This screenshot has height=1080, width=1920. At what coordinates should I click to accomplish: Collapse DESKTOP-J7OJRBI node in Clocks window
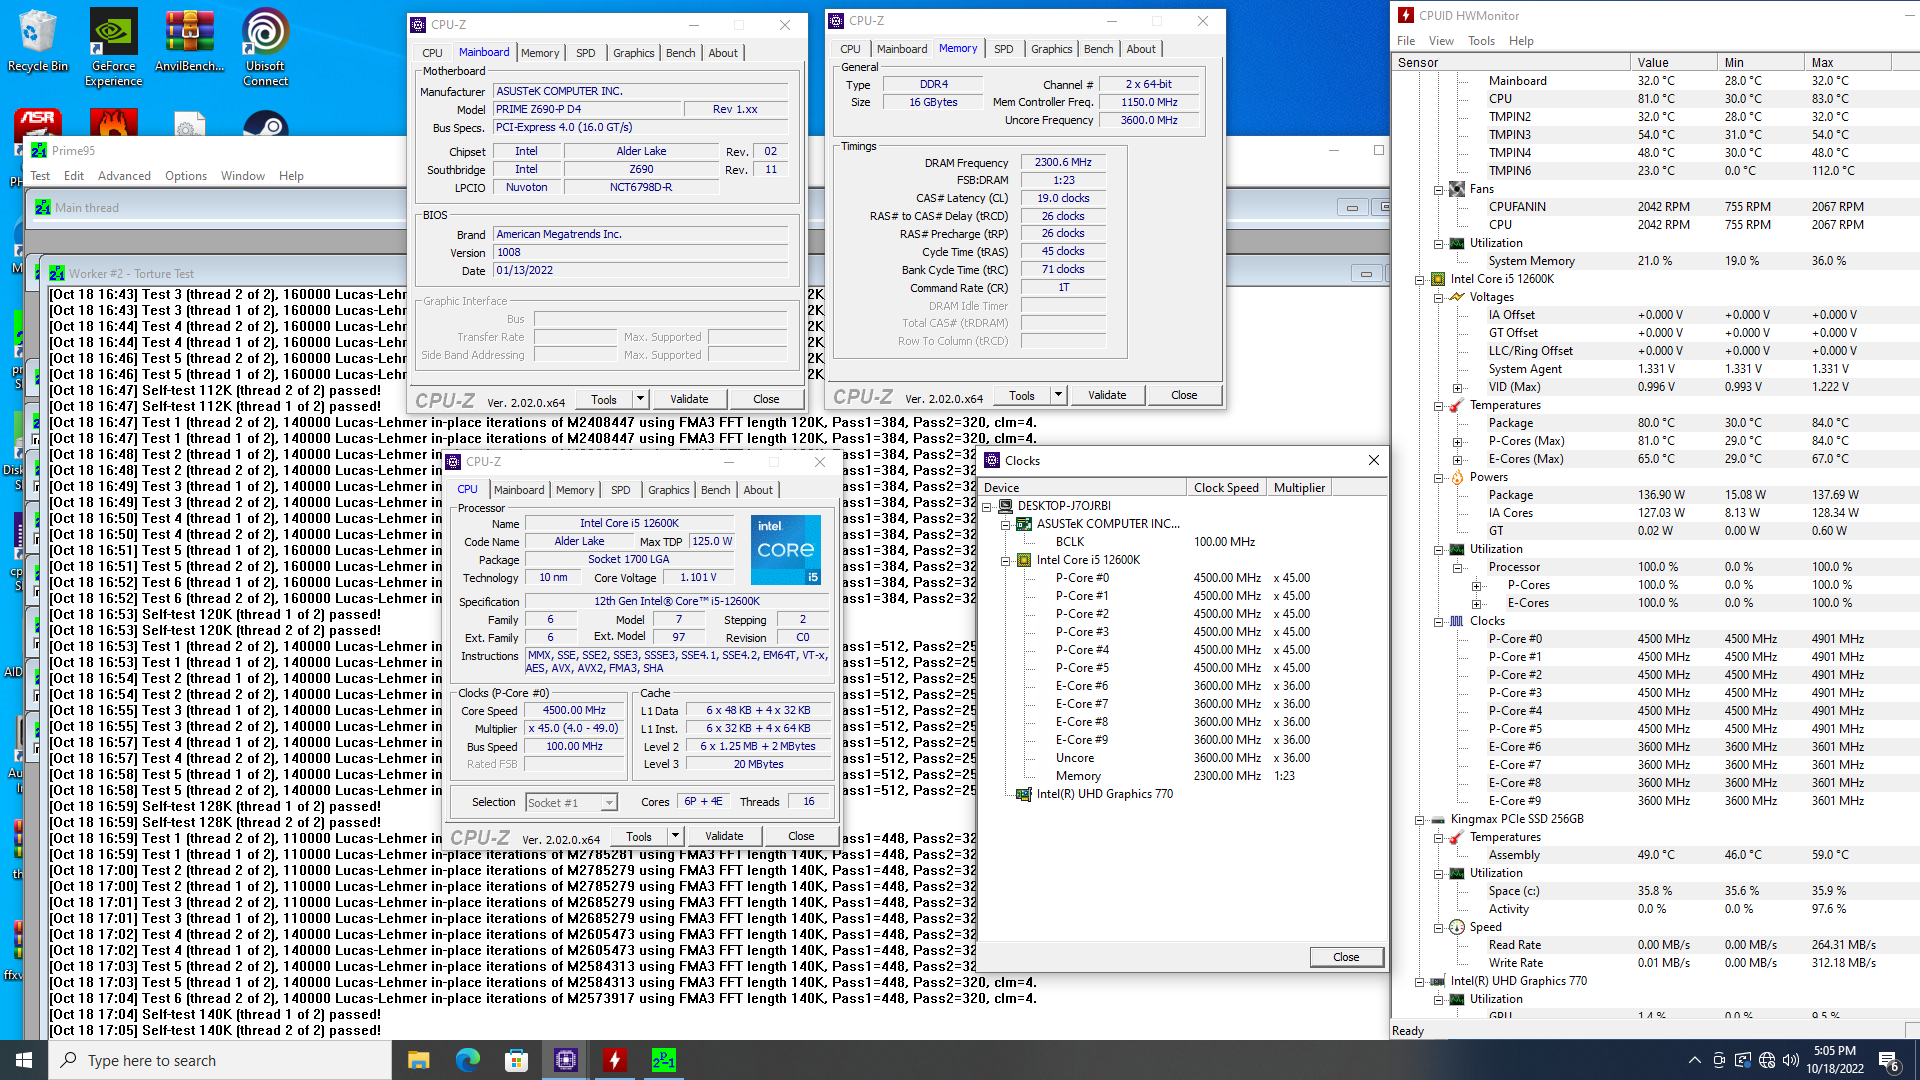[x=987, y=506]
